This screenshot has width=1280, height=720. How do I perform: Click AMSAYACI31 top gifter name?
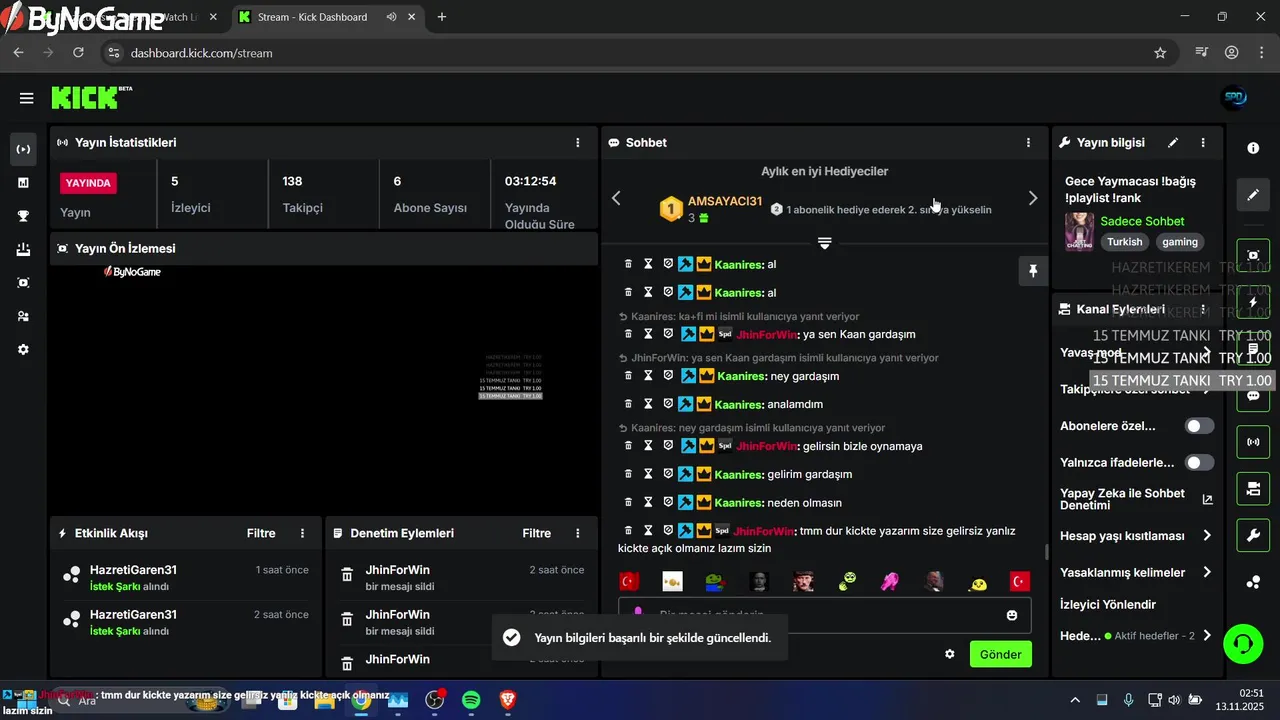pos(725,202)
